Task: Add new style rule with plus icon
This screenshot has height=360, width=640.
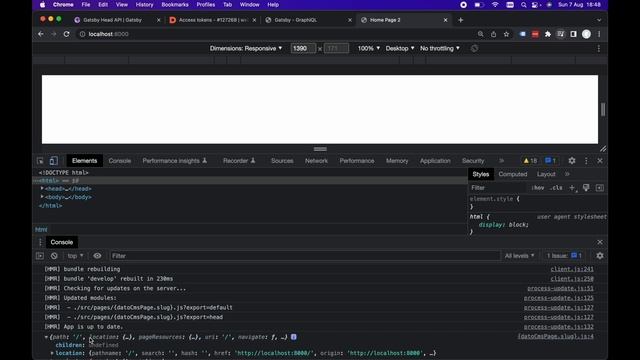Action: click(x=572, y=188)
